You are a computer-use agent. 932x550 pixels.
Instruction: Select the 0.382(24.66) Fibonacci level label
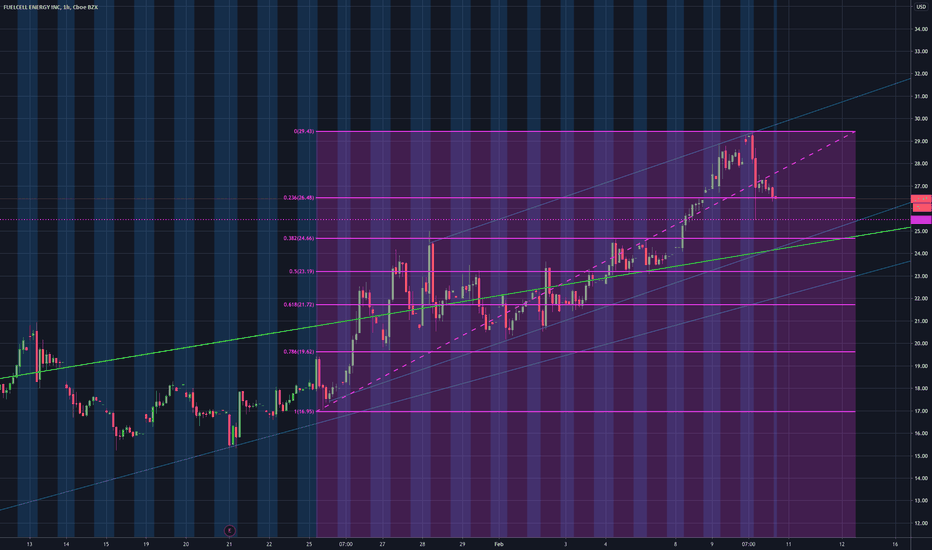click(x=299, y=238)
